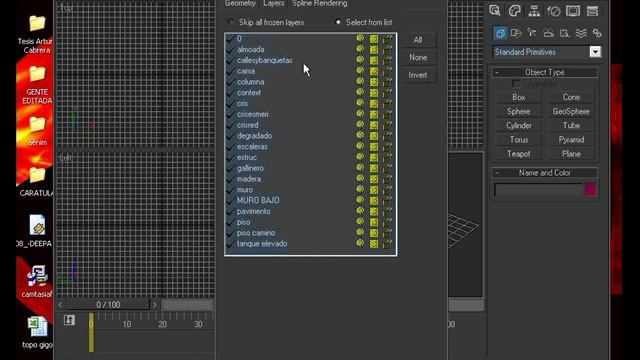Viewport: 640px width, 360px height.
Task: Click the yellow freeze icon on almoada row
Action: tap(374, 50)
